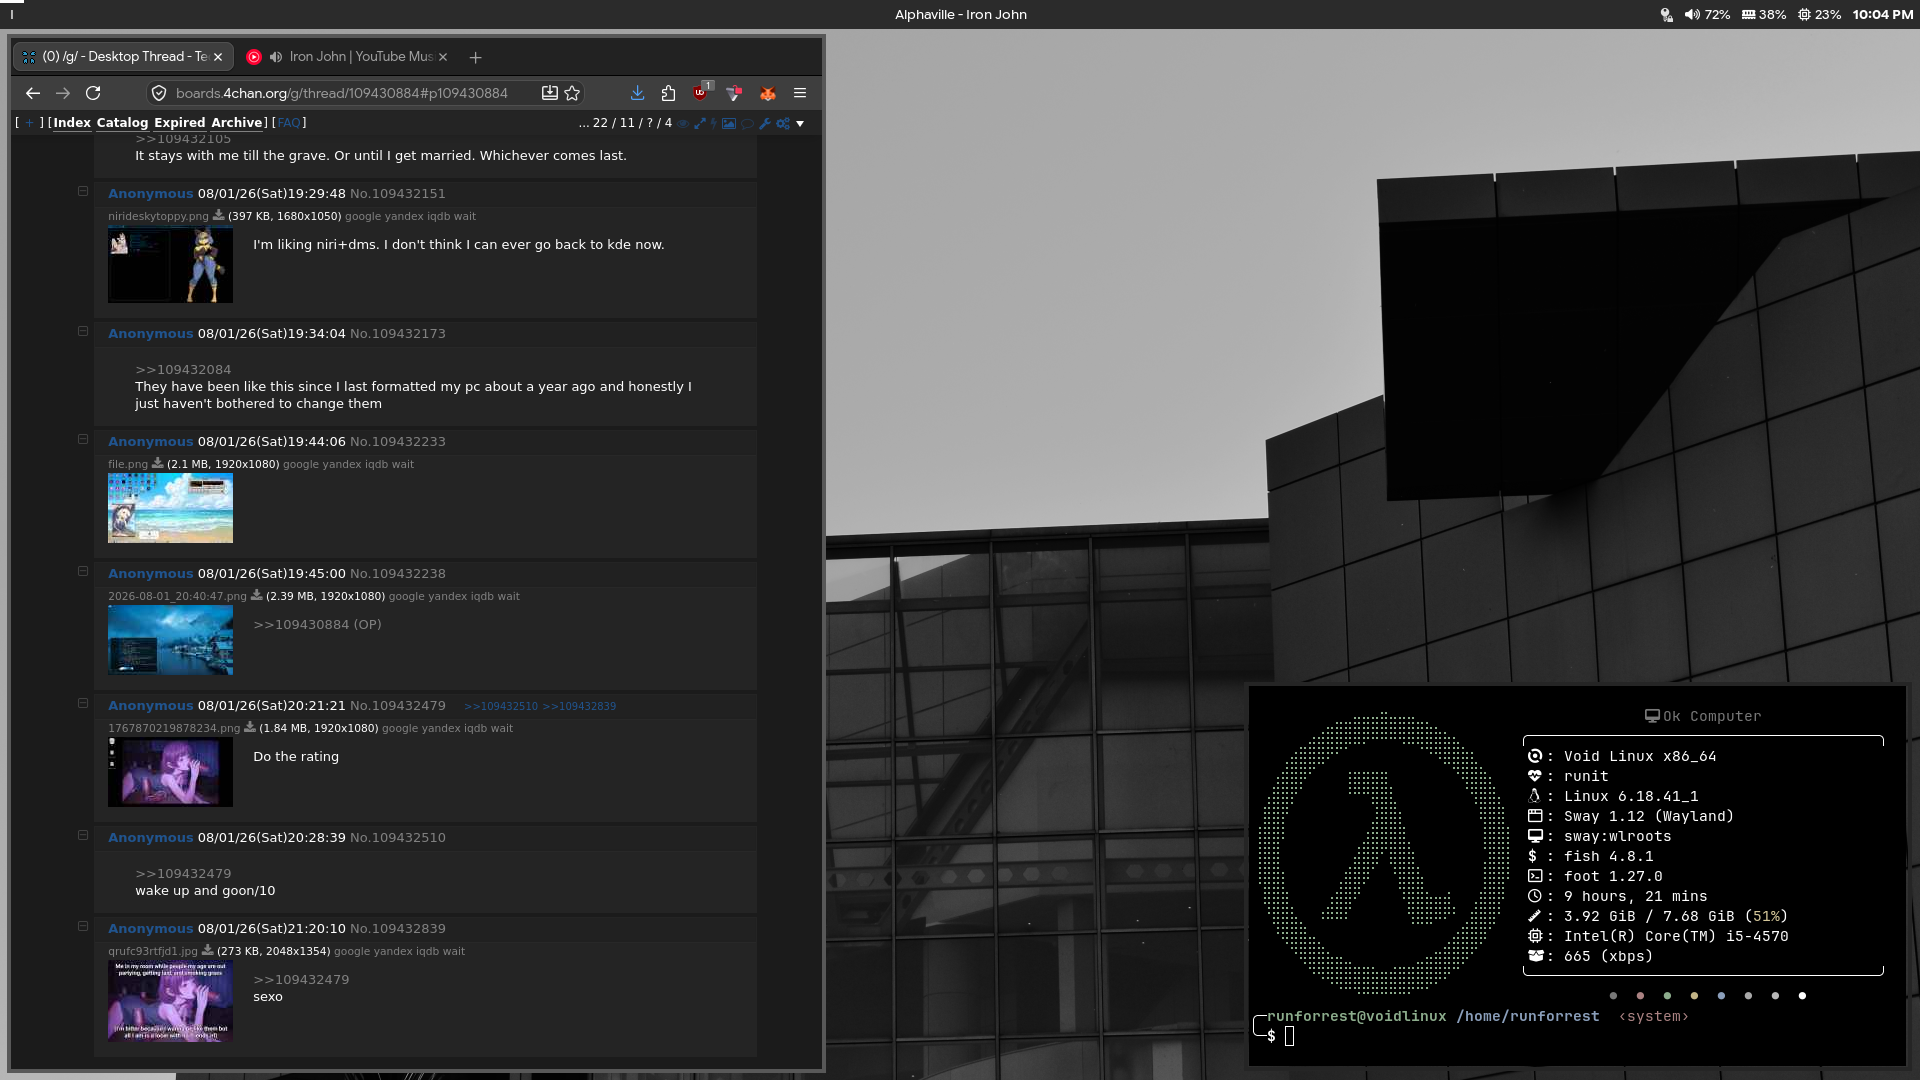Follow the >>109432084 quote link

[x=183, y=370]
